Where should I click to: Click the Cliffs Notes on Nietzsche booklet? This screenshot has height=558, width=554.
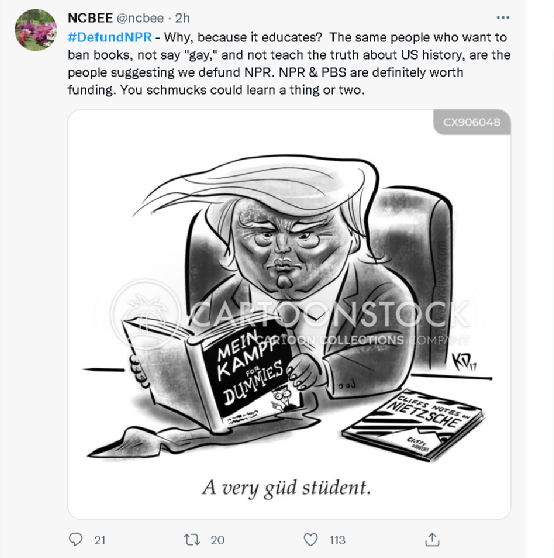[x=413, y=425]
